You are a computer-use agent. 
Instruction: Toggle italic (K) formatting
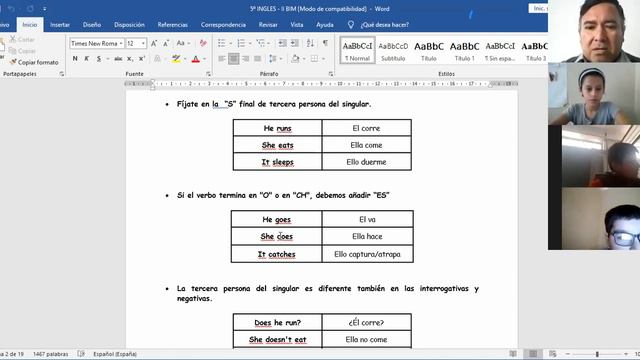coord(87,59)
